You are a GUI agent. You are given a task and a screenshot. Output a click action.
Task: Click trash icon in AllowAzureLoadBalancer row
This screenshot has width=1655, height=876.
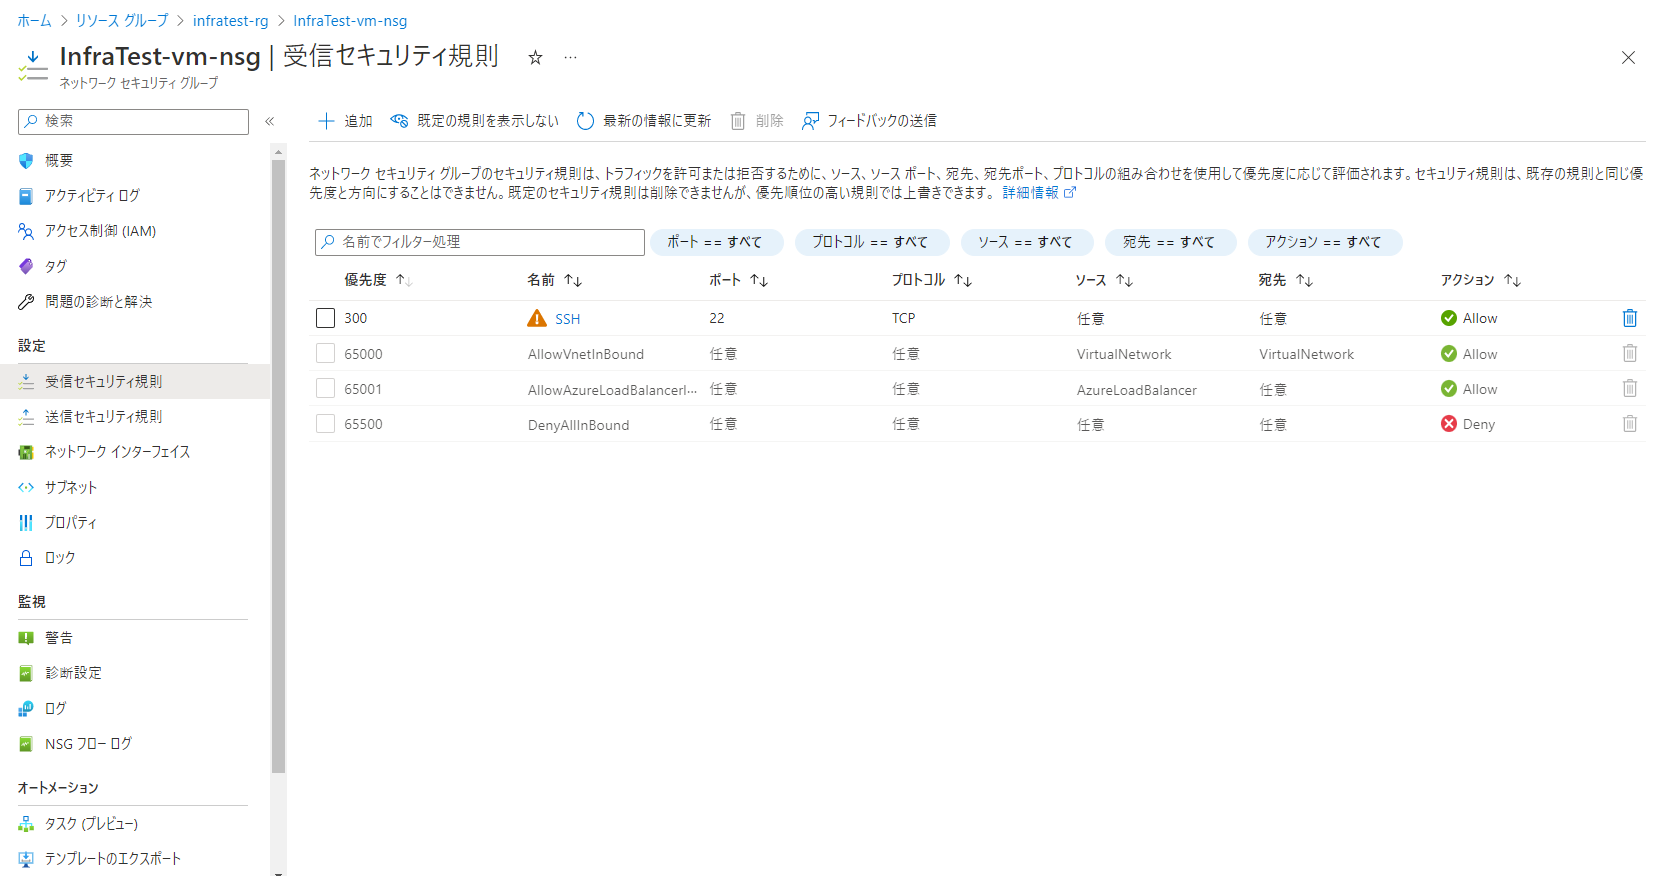[x=1629, y=388]
